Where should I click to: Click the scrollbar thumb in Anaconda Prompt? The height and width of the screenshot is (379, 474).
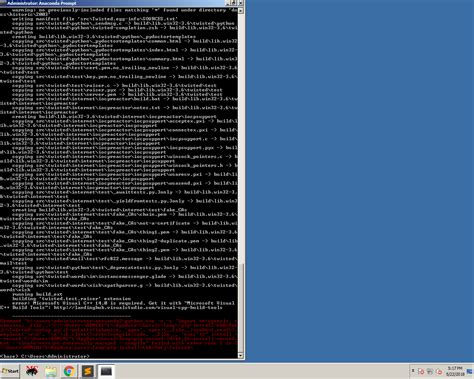[241, 307]
